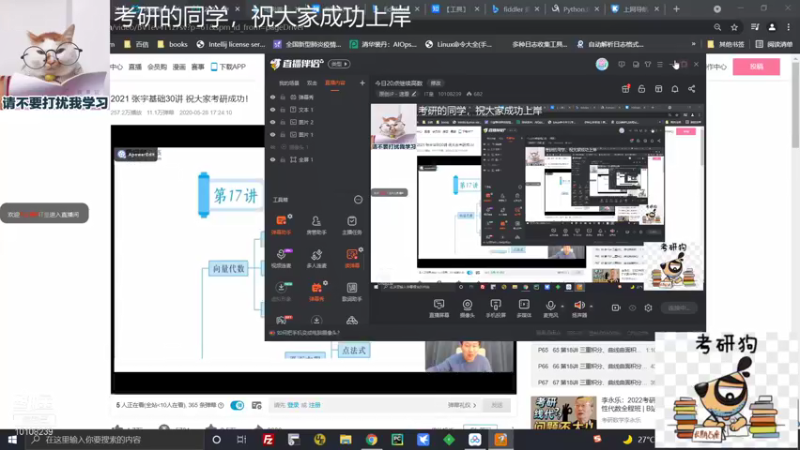Add a new scene with plus button
This screenshot has width=800, height=450.
(362, 83)
